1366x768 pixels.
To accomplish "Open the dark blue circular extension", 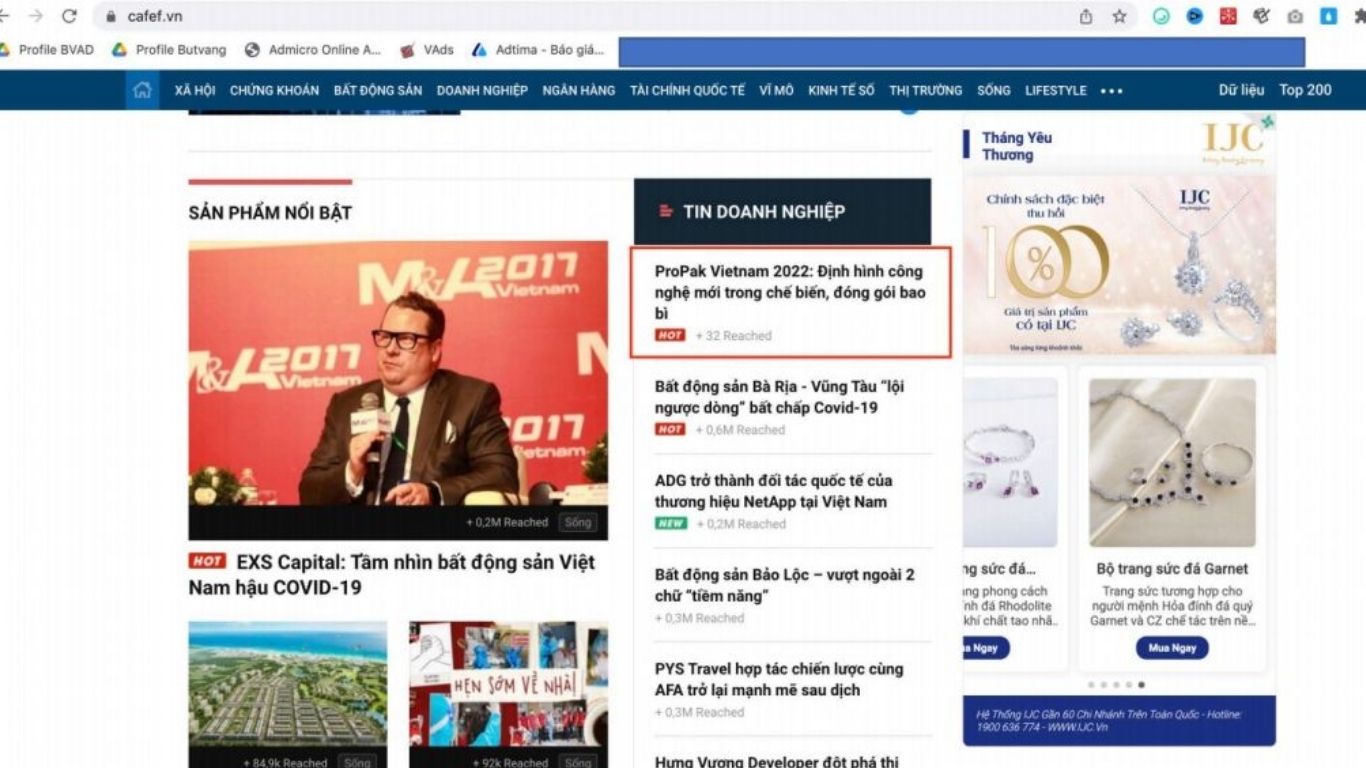I will (1194, 16).
